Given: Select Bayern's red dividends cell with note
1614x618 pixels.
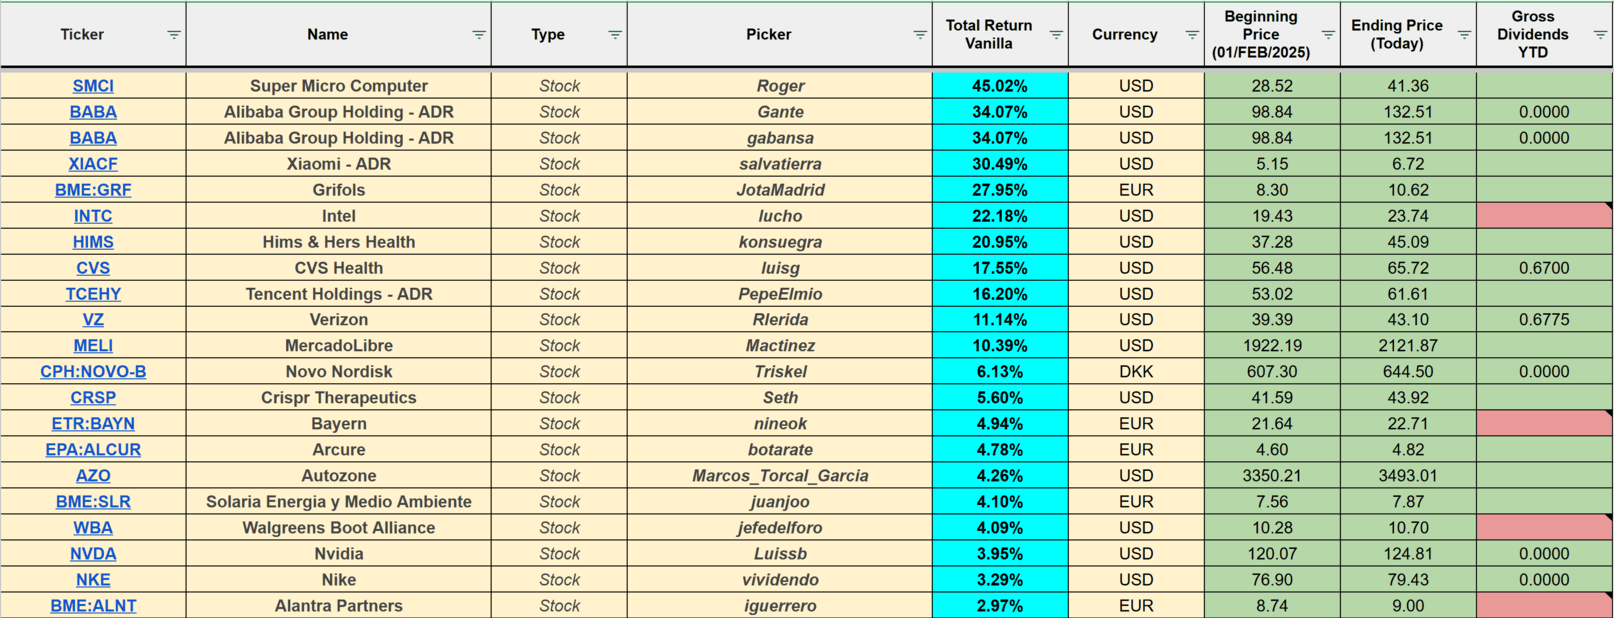Looking at the screenshot, I should pos(1544,424).
